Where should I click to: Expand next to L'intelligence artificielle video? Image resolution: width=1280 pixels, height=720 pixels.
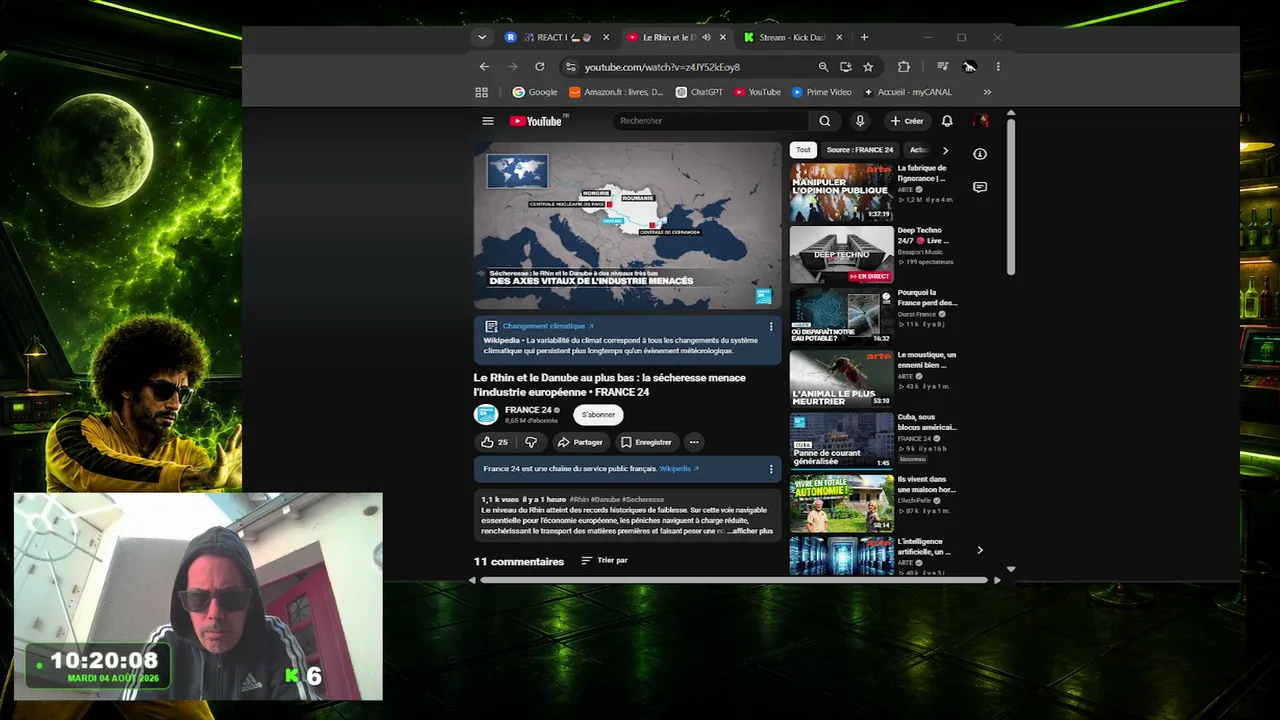(980, 550)
